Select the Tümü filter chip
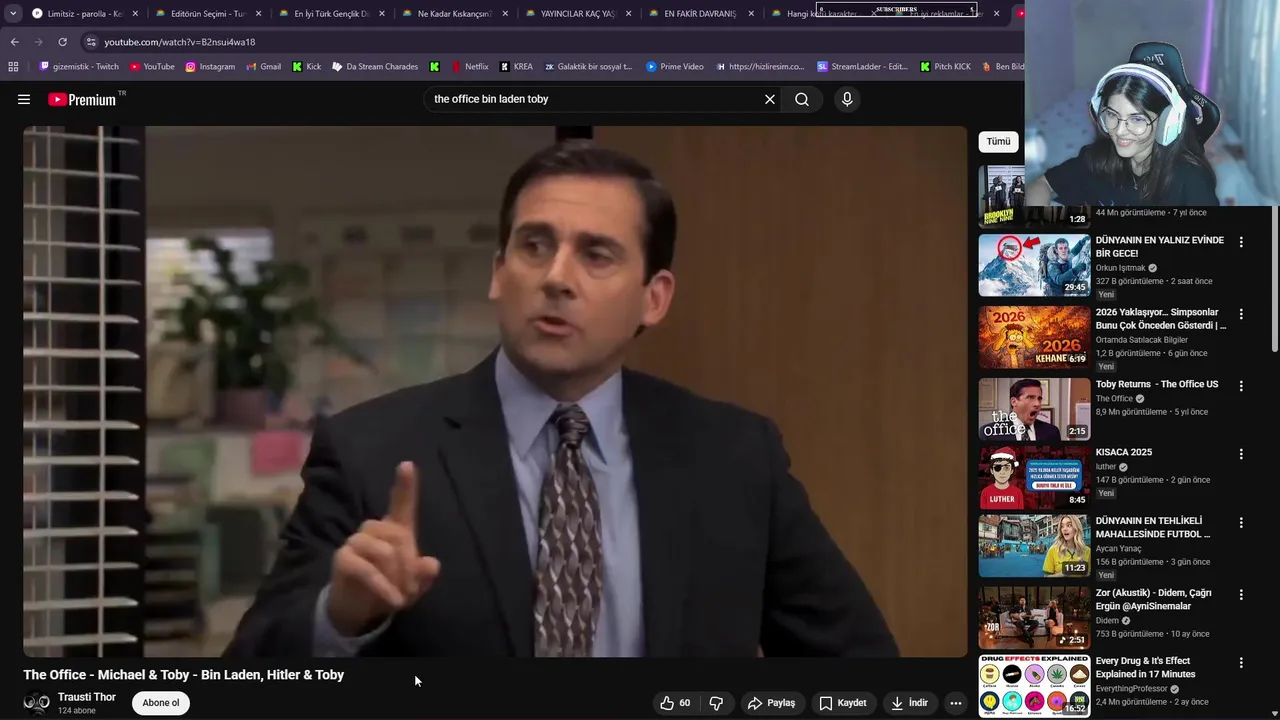Viewport: 1280px width, 720px height. click(x=998, y=141)
